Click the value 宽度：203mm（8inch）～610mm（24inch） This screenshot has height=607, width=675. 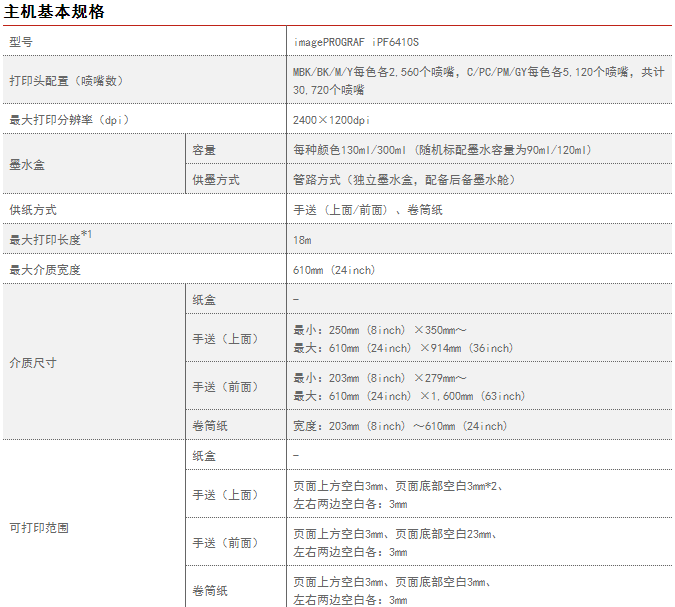pyautogui.click(x=400, y=426)
